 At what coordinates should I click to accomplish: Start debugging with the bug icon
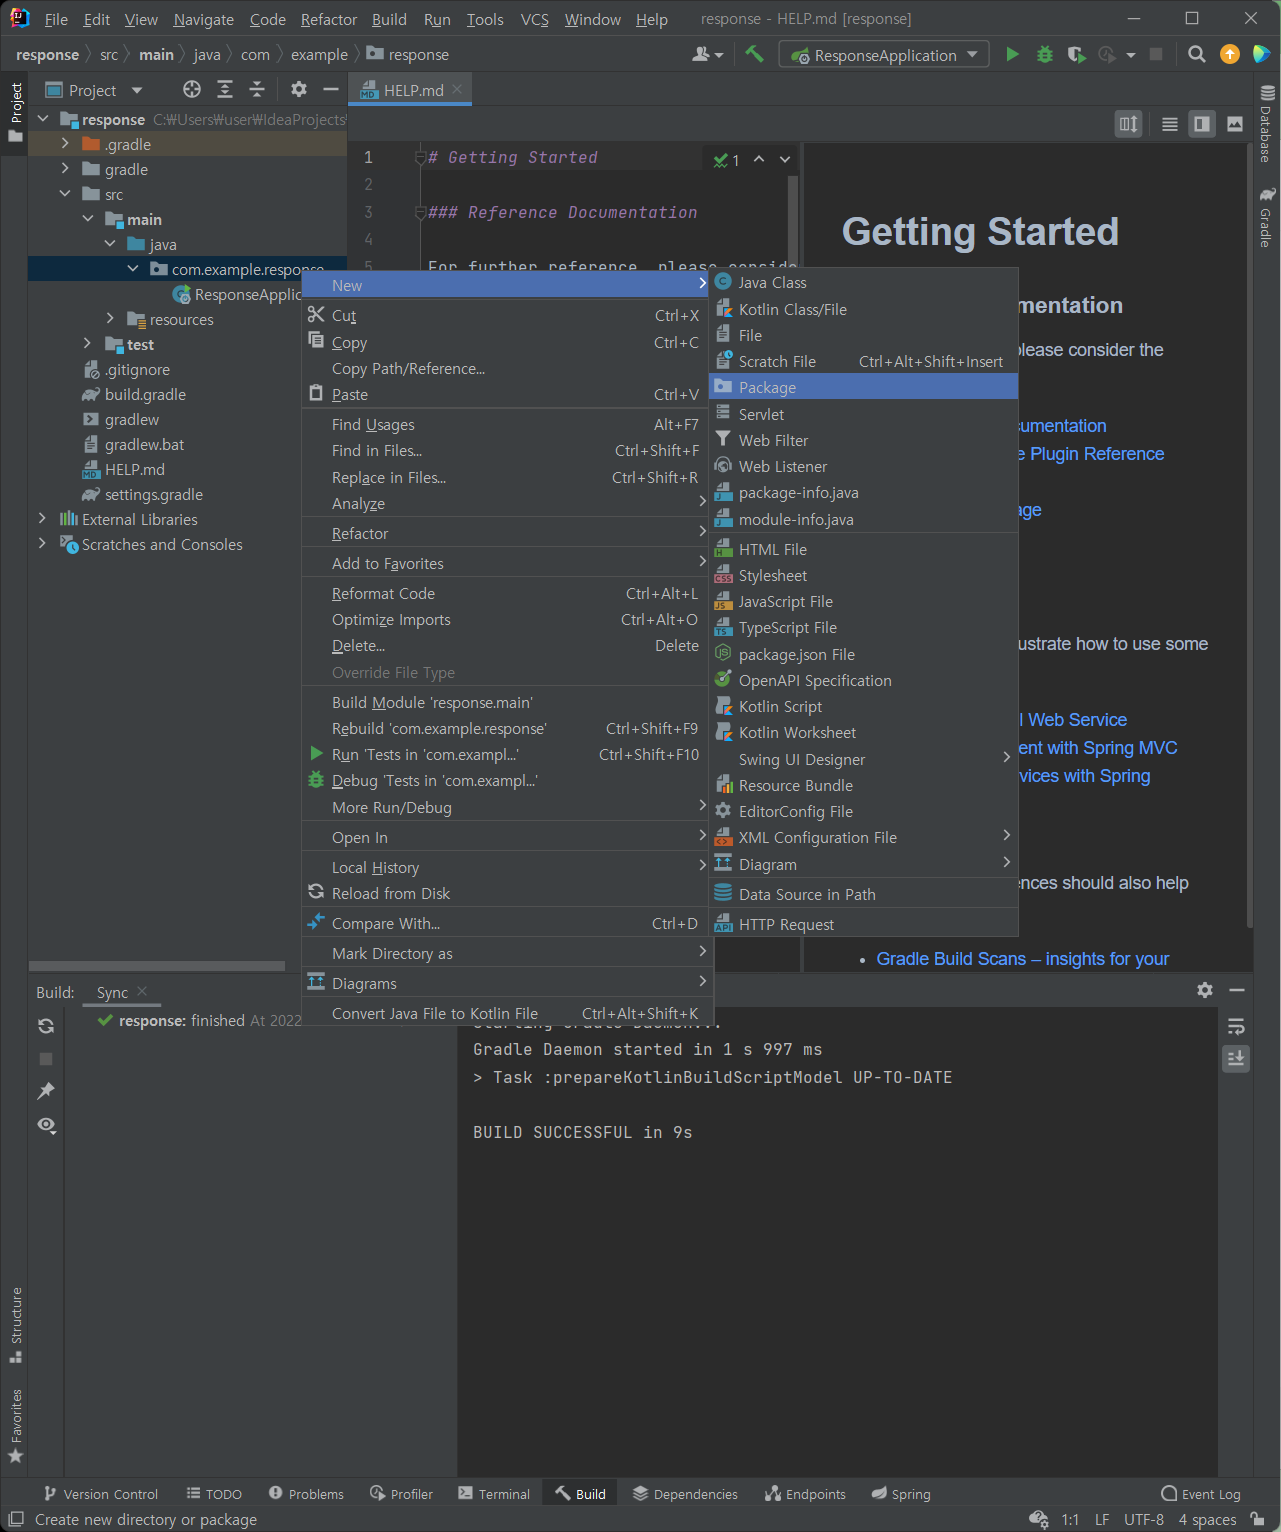(x=1045, y=54)
